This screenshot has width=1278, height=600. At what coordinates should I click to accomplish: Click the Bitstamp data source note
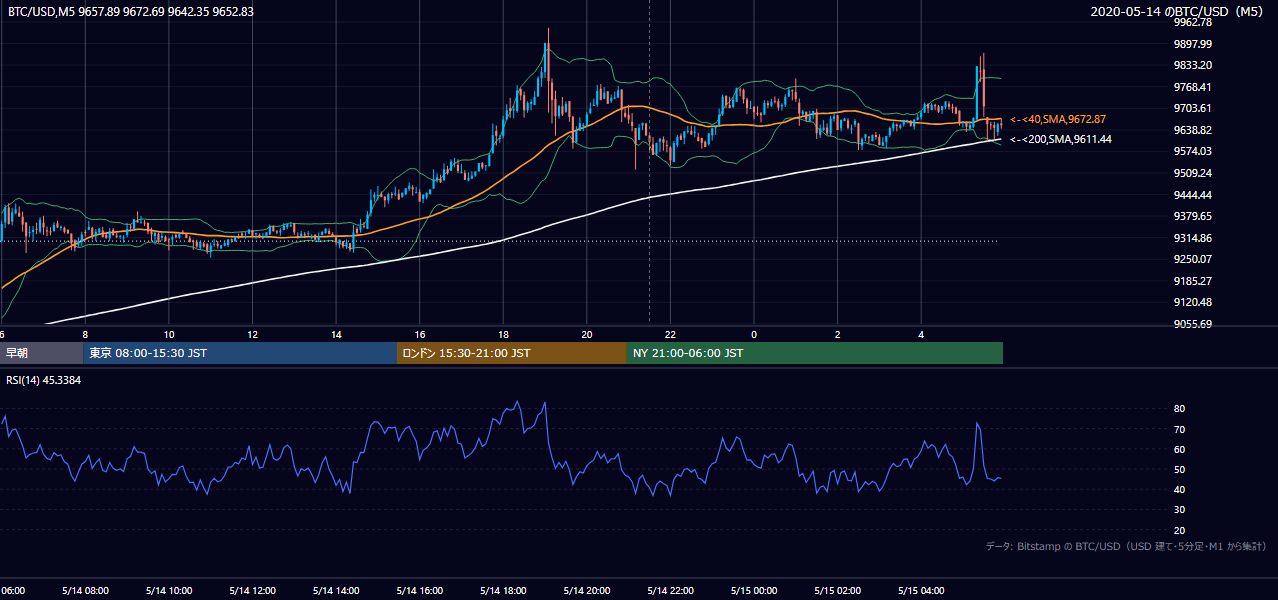(x=1126, y=546)
